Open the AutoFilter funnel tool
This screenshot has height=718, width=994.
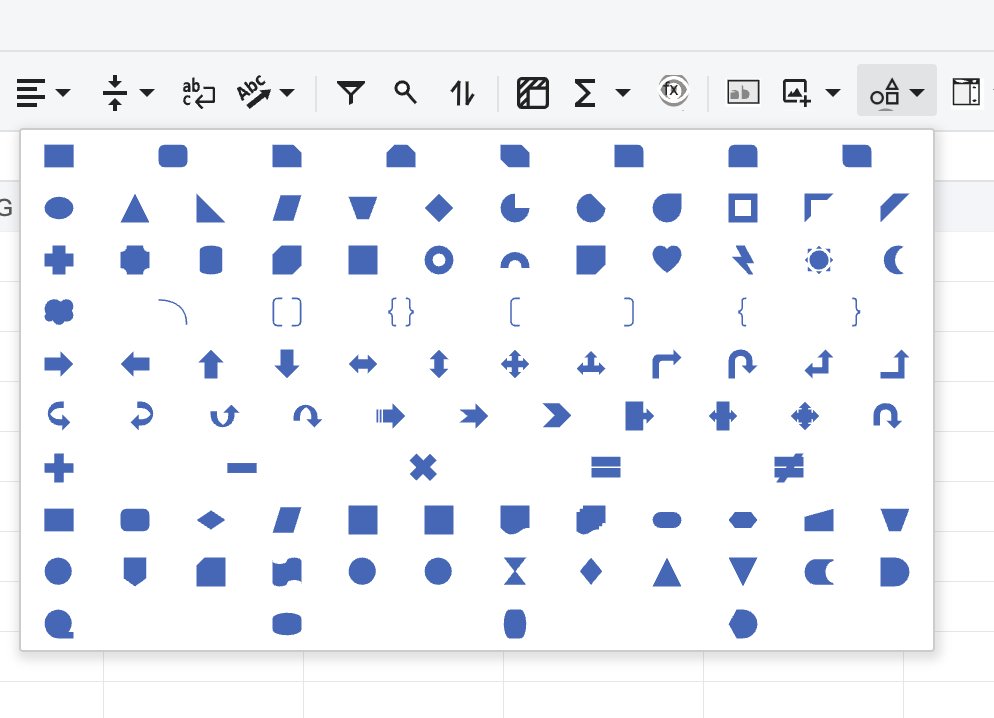pyautogui.click(x=351, y=93)
